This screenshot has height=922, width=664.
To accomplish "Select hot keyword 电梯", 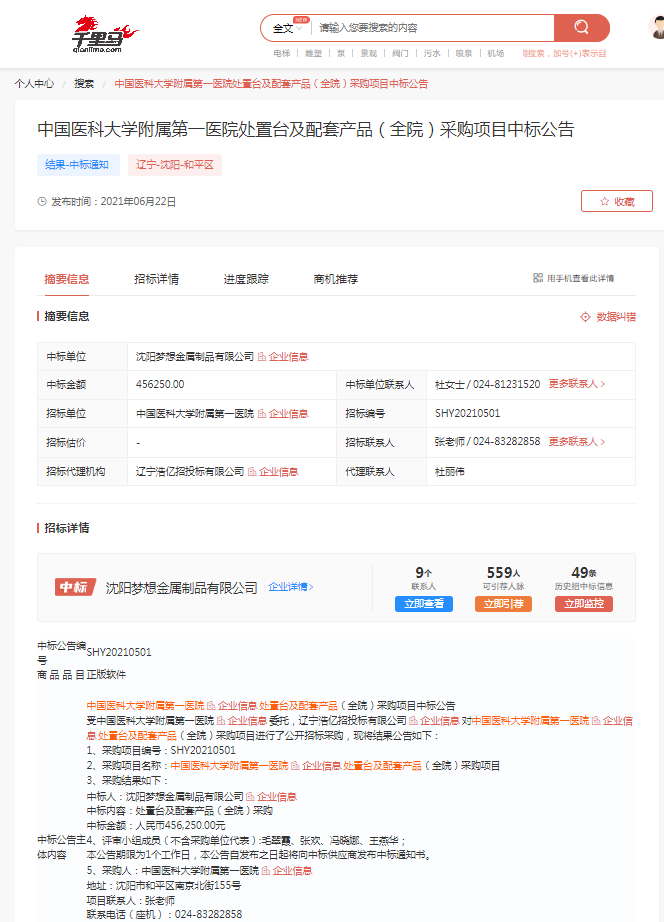I will pyautogui.click(x=282, y=53).
